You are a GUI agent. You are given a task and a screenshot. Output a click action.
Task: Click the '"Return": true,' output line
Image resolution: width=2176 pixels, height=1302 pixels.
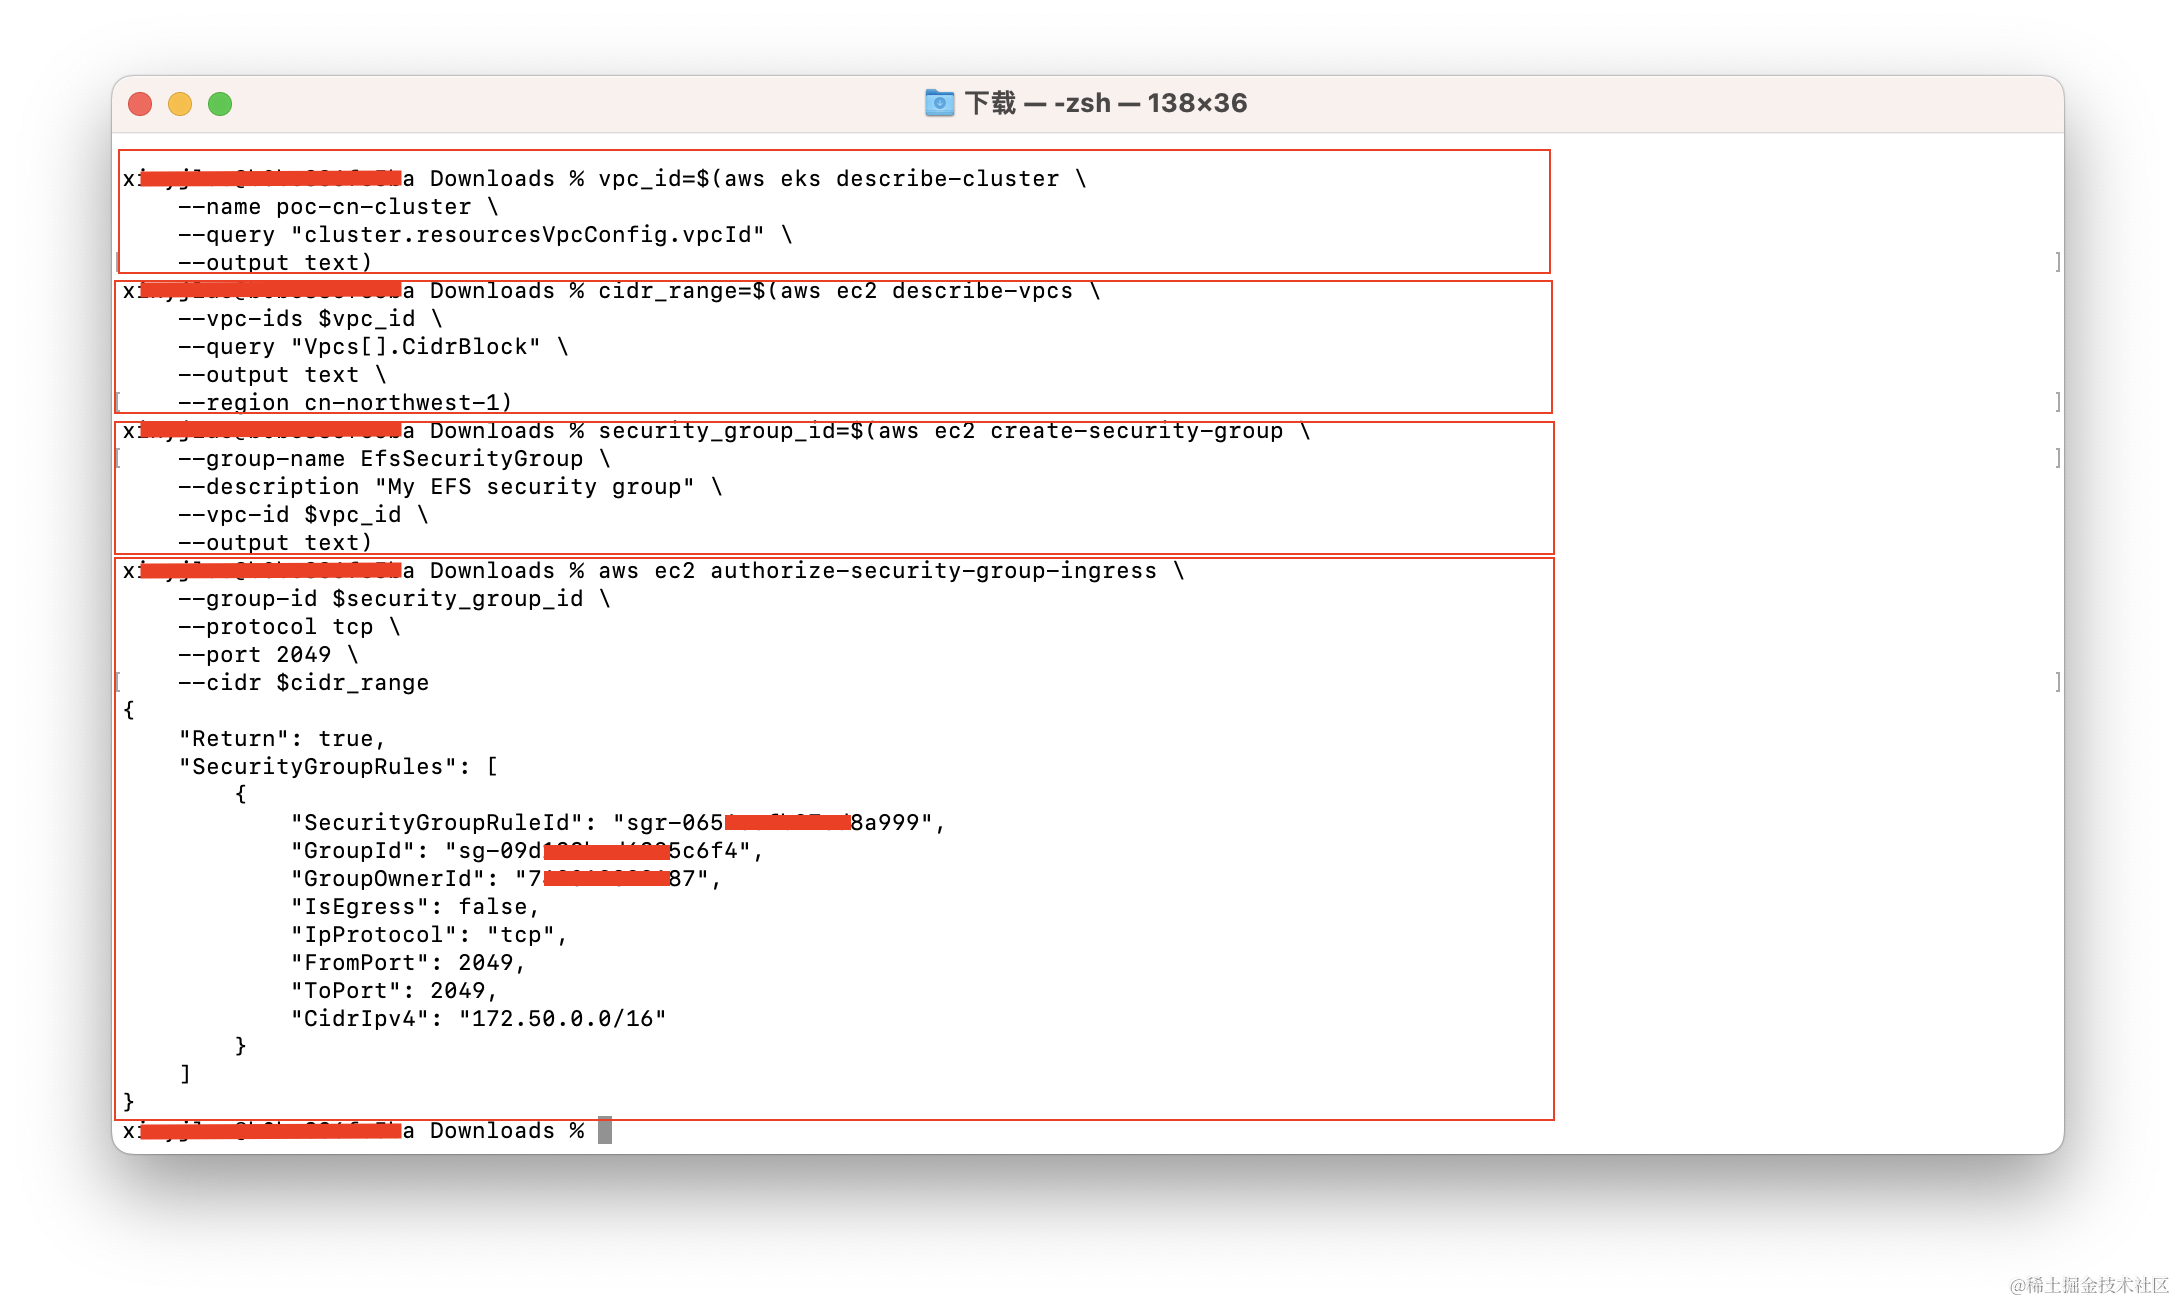(282, 739)
